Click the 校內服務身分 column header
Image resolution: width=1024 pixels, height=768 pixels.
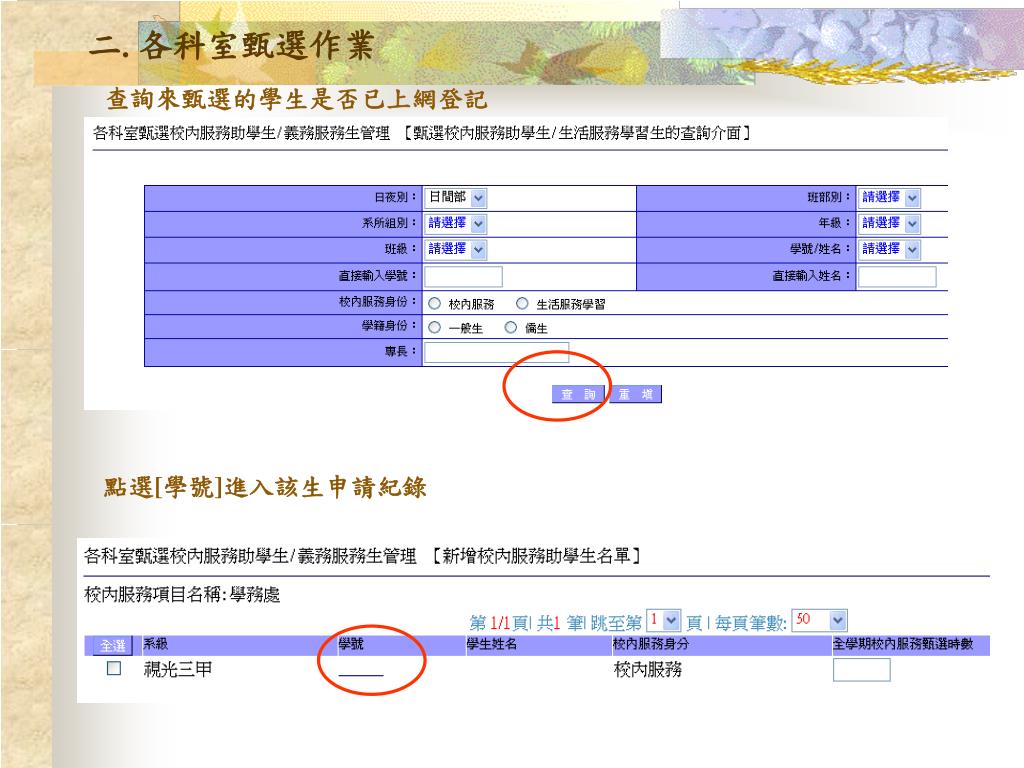point(650,645)
